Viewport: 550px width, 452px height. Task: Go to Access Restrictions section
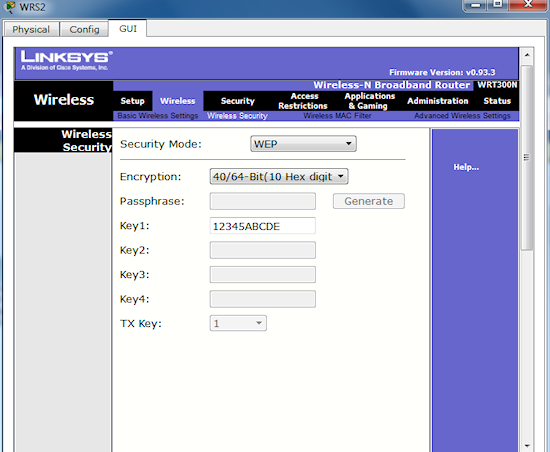303,101
